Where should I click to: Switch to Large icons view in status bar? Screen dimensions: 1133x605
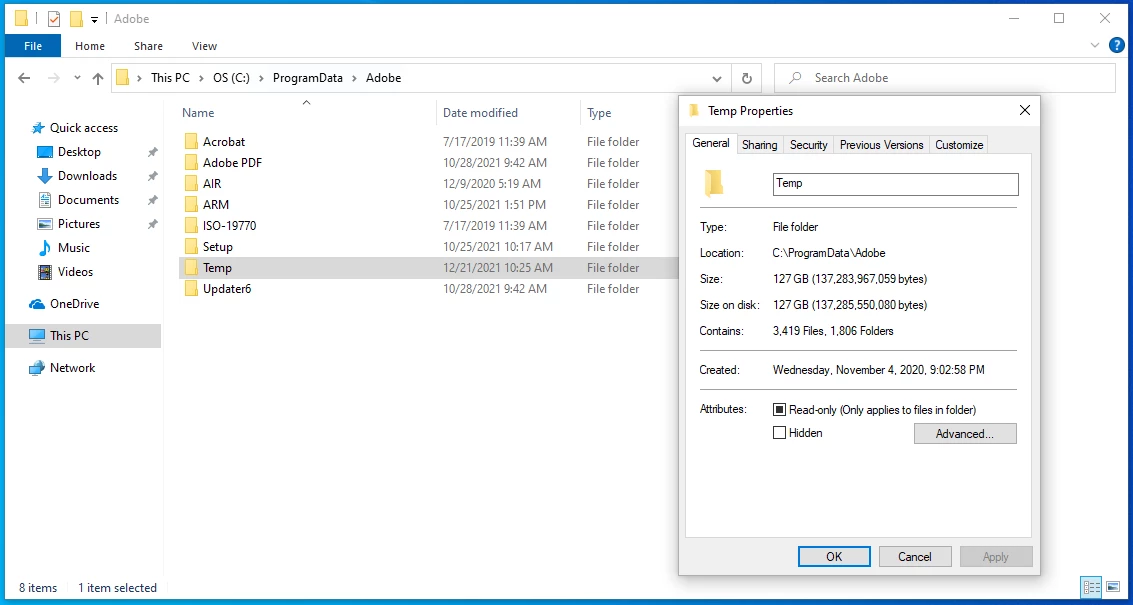(x=1115, y=587)
